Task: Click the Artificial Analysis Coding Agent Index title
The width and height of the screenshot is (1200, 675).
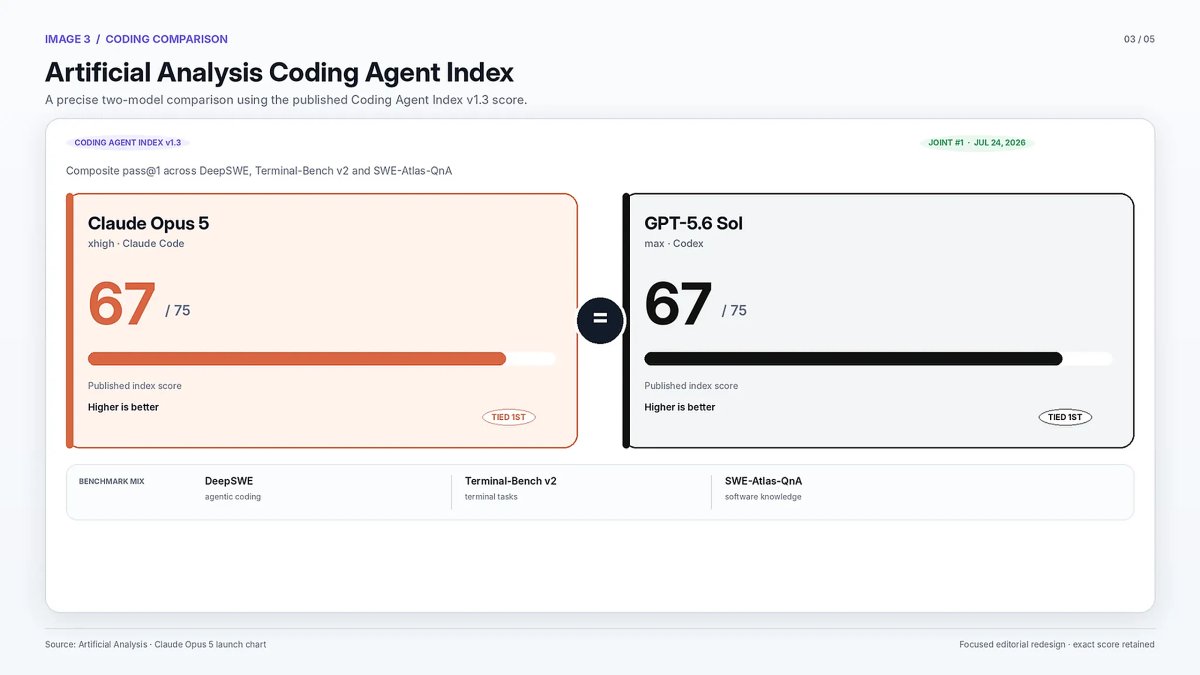Action: (x=279, y=72)
